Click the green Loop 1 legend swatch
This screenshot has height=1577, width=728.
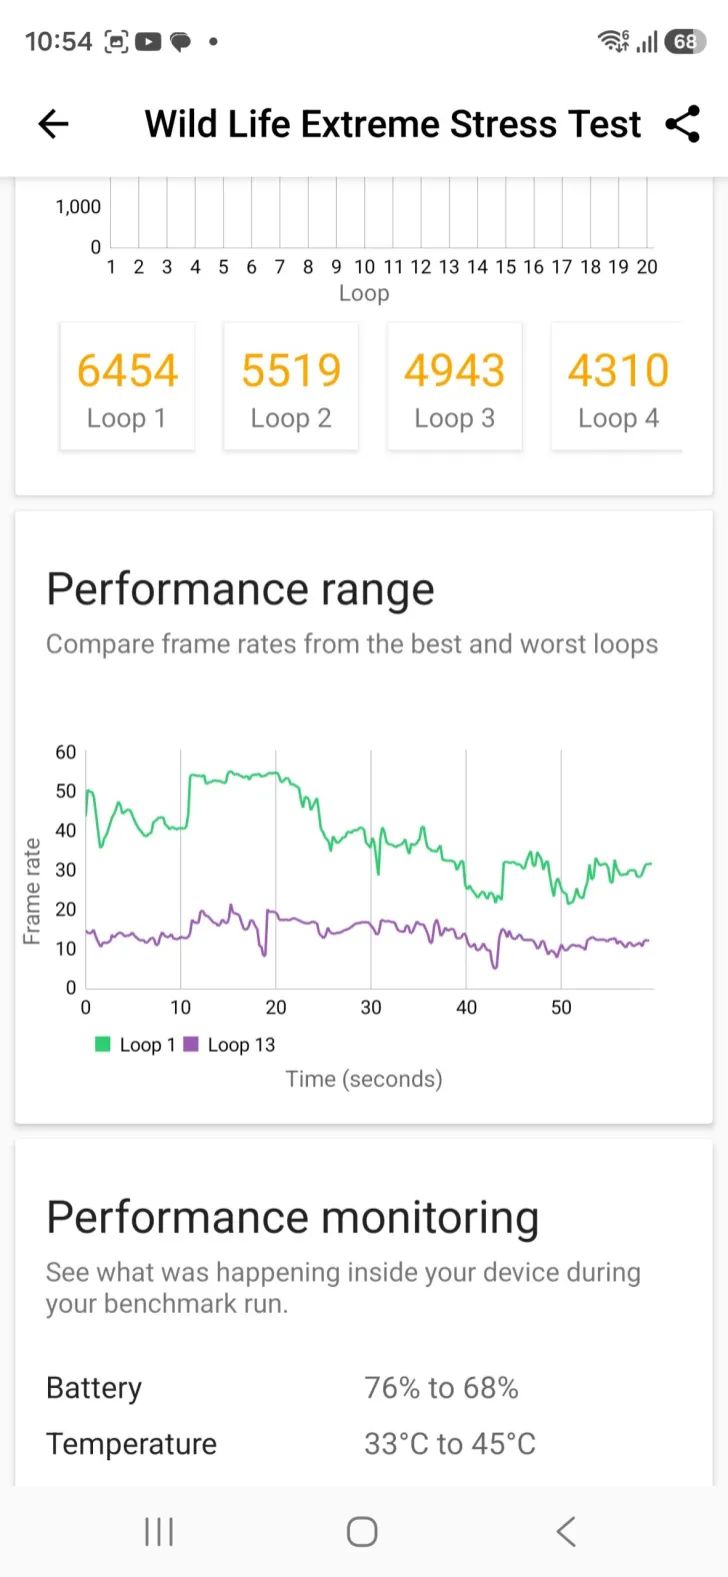[102, 1045]
